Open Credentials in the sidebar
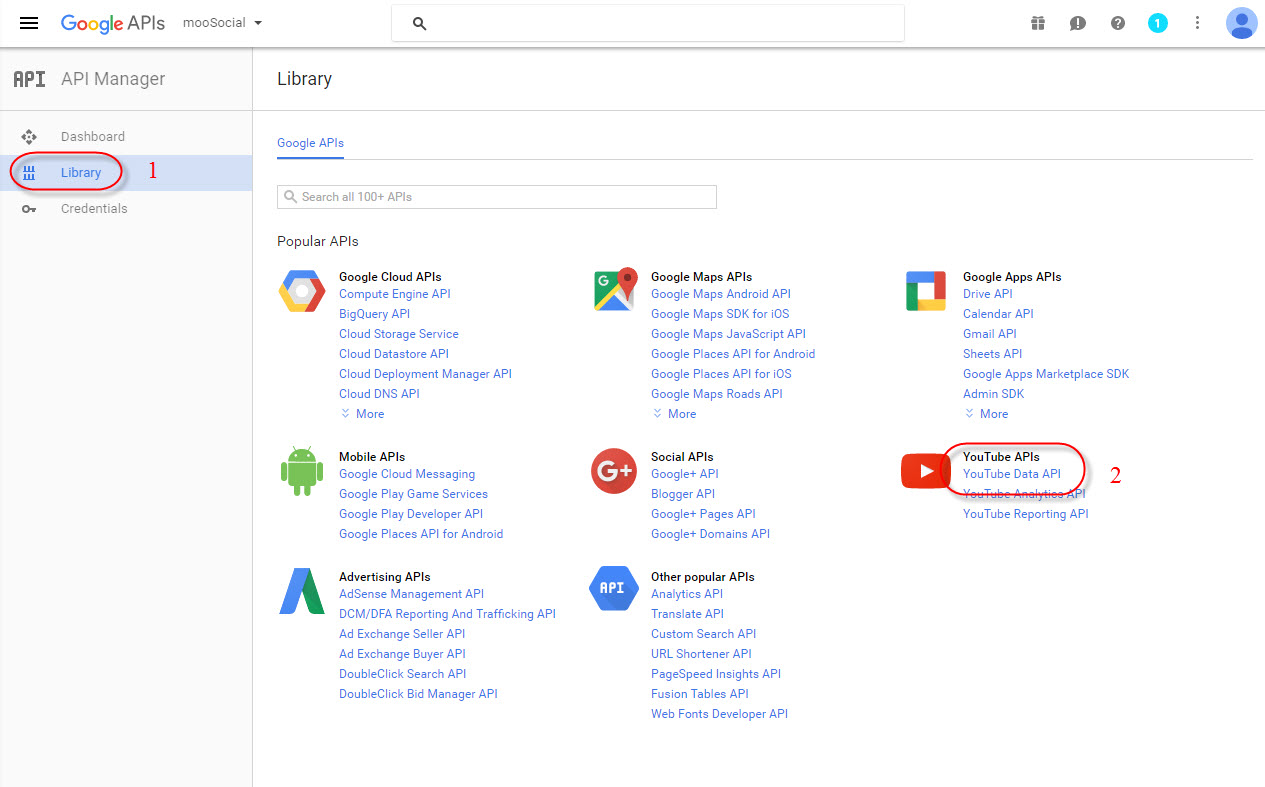1265x787 pixels. (94, 209)
